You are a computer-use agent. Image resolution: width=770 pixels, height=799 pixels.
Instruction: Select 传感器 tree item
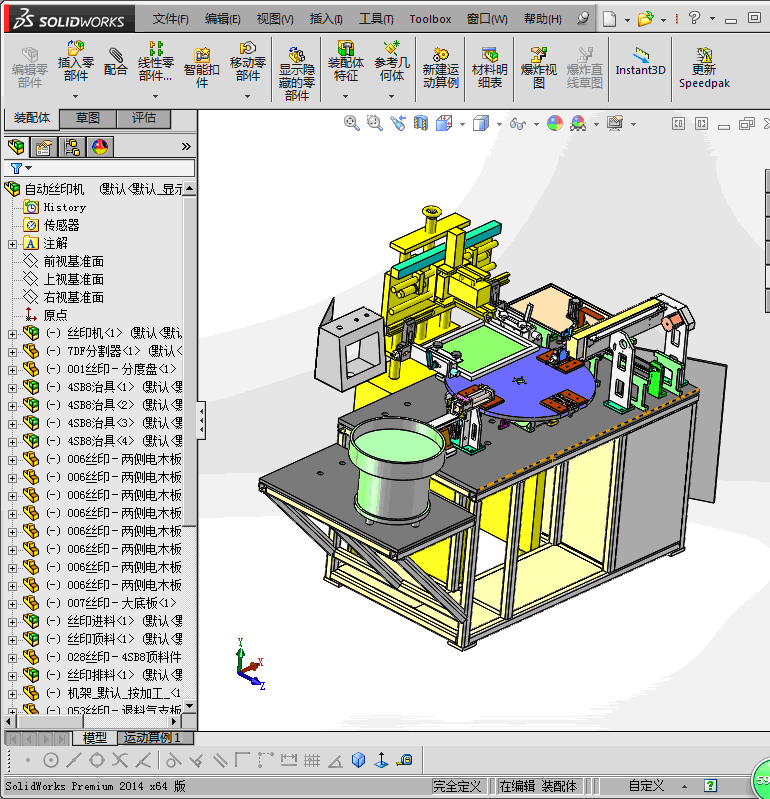pyautogui.click(x=61, y=225)
